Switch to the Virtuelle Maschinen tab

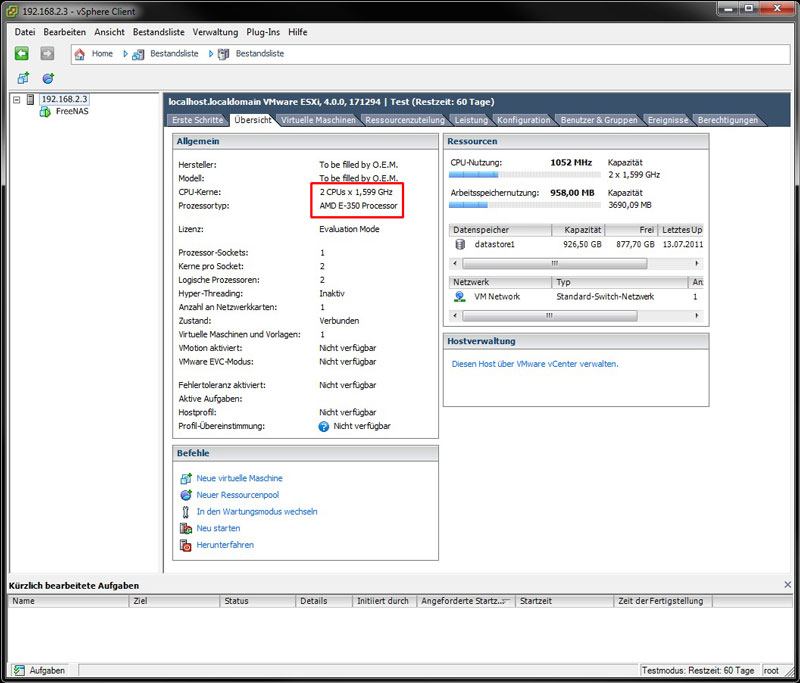click(318, 120)
